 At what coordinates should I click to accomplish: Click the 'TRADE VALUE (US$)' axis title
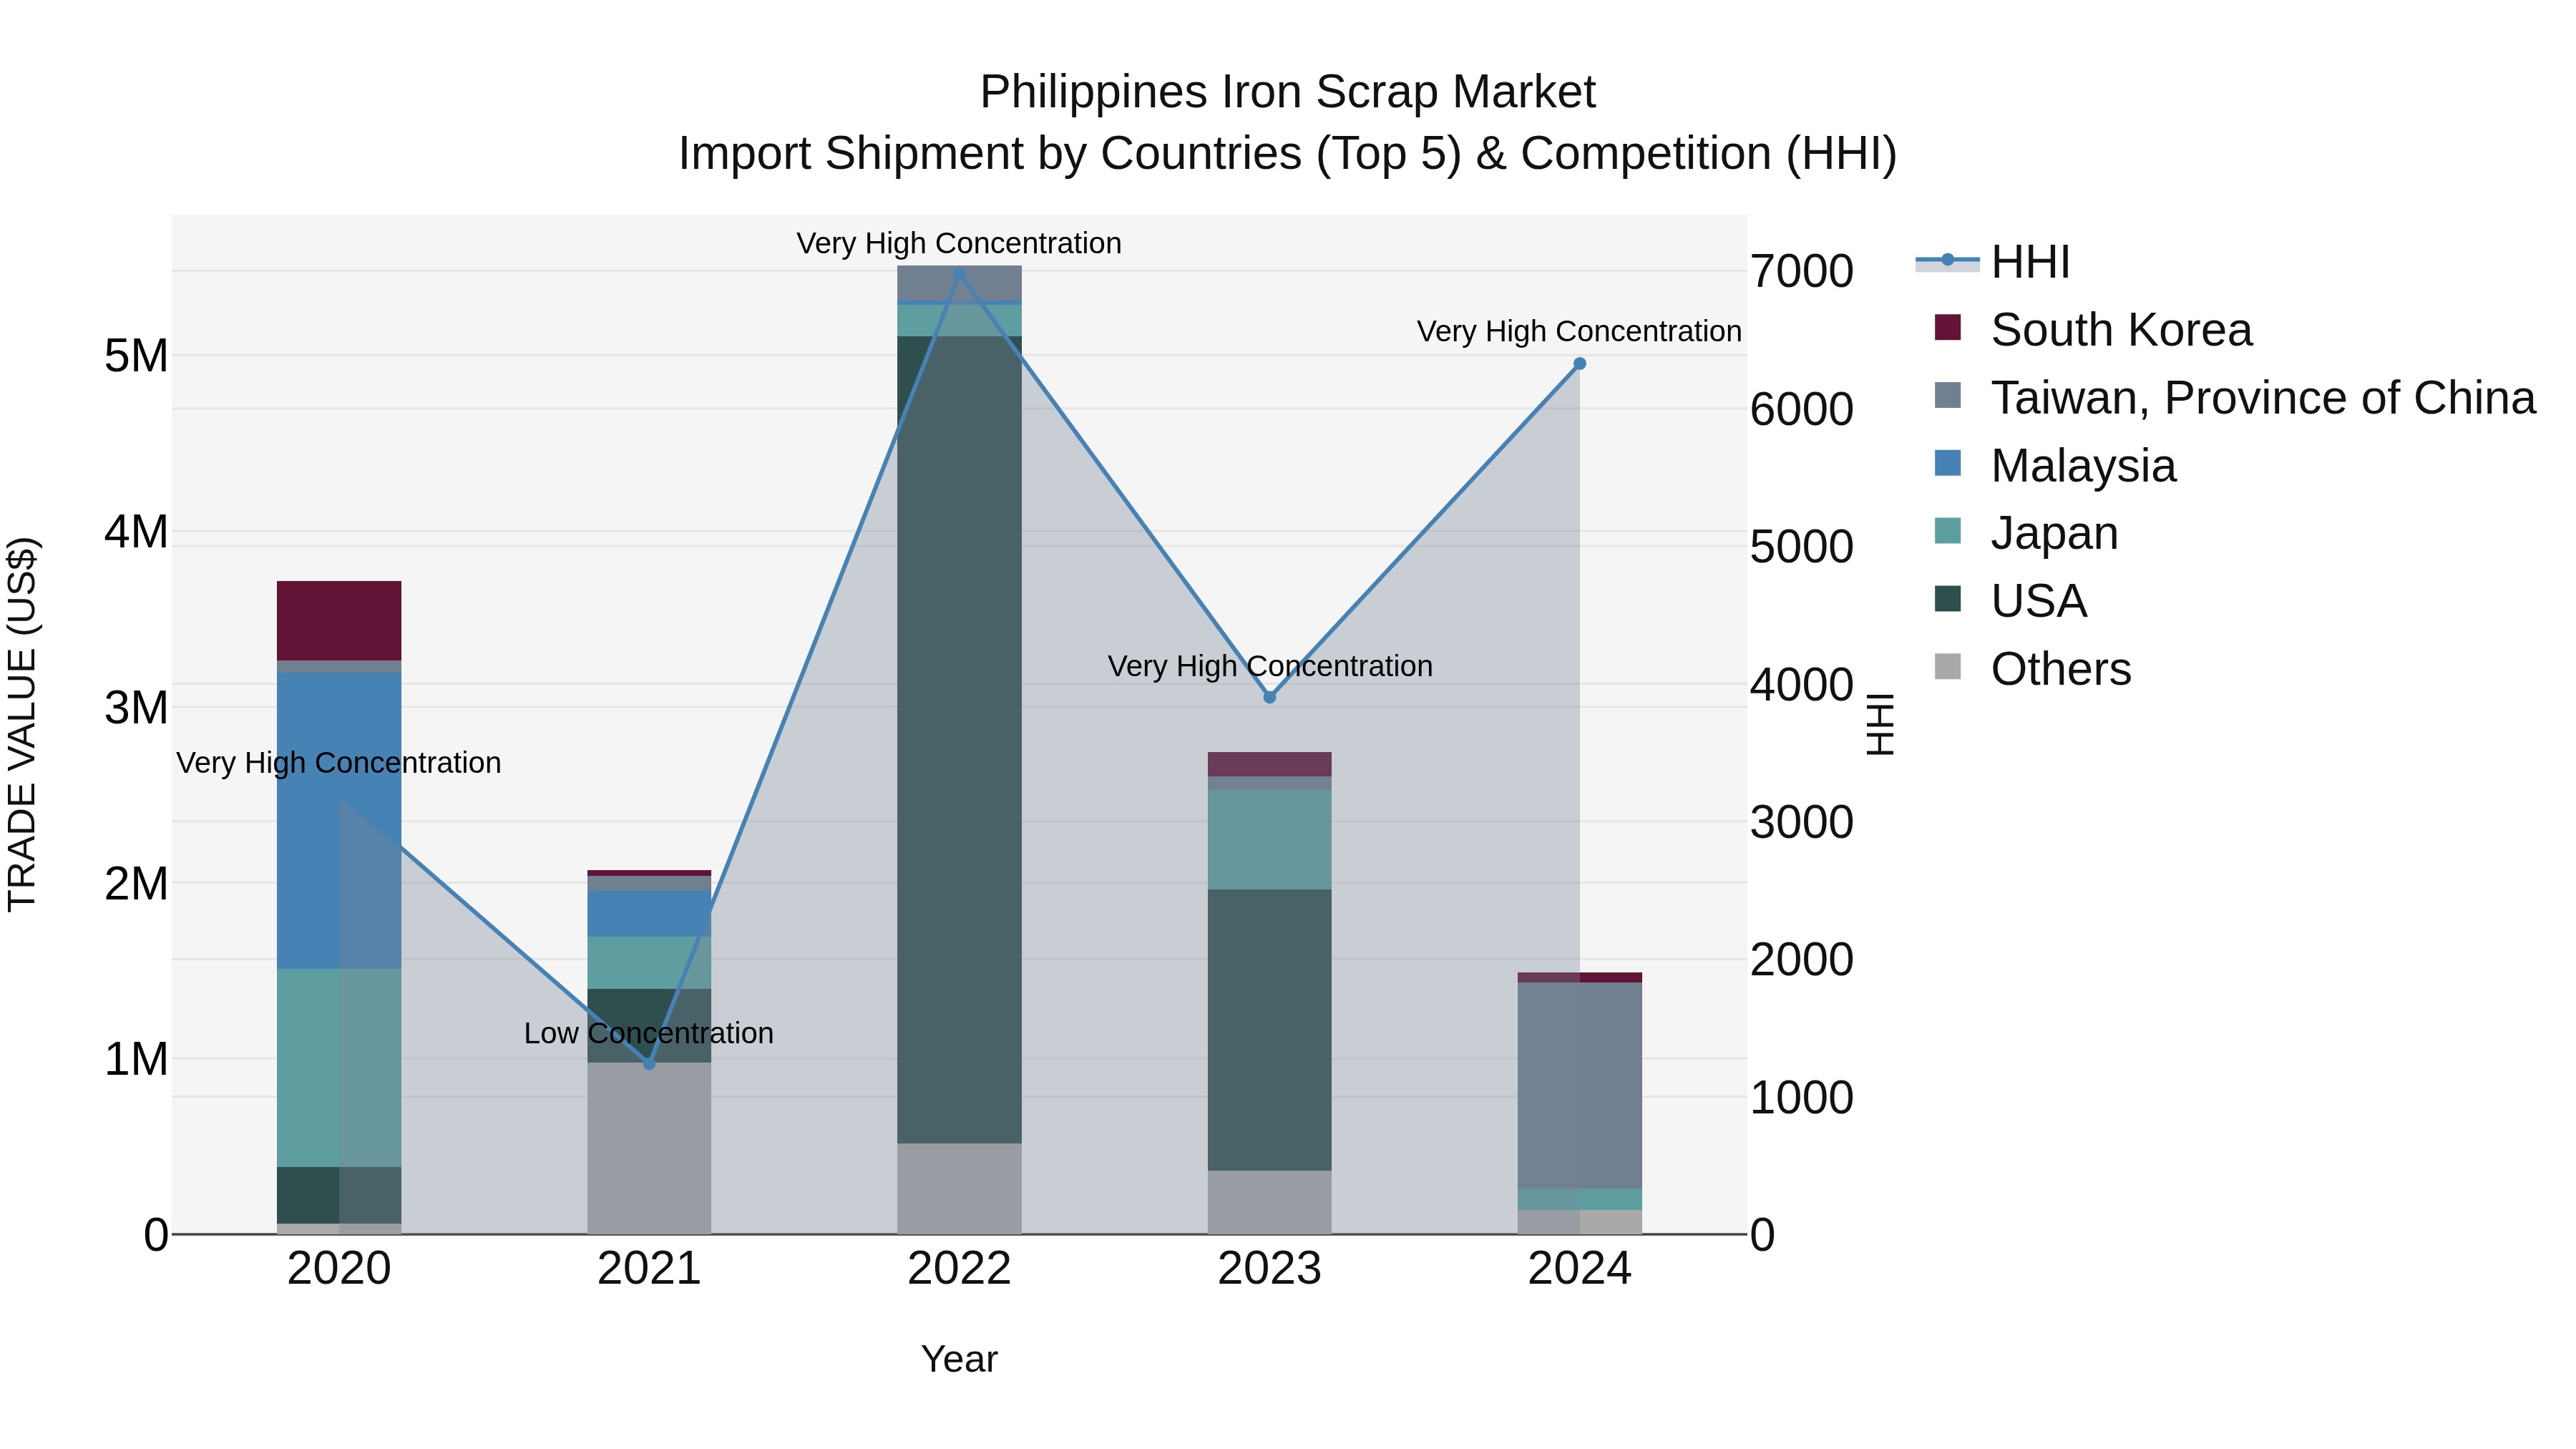coord(22,724)
